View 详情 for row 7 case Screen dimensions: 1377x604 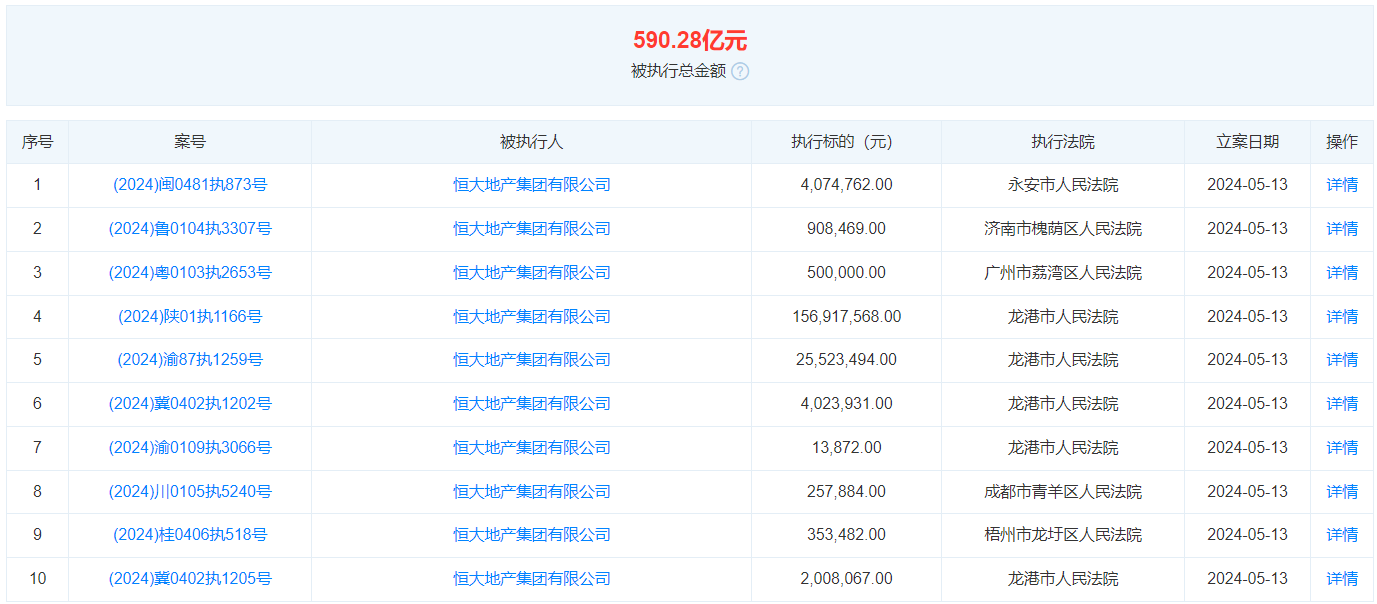(x=1342, y=448)
